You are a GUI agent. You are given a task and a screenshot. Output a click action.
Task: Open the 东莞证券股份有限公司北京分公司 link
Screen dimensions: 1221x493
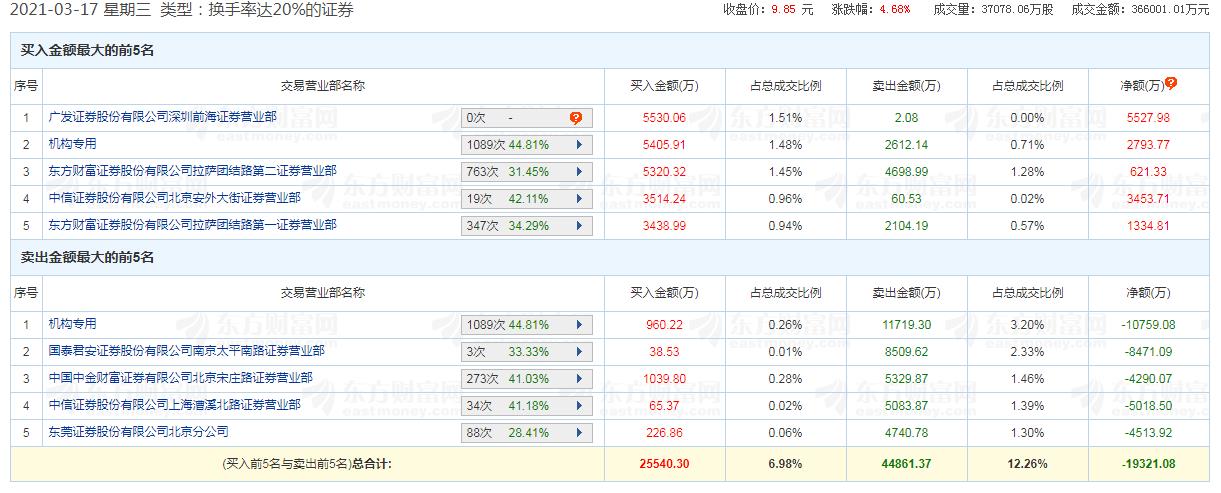pyautogui.click(x=138, y=432)
